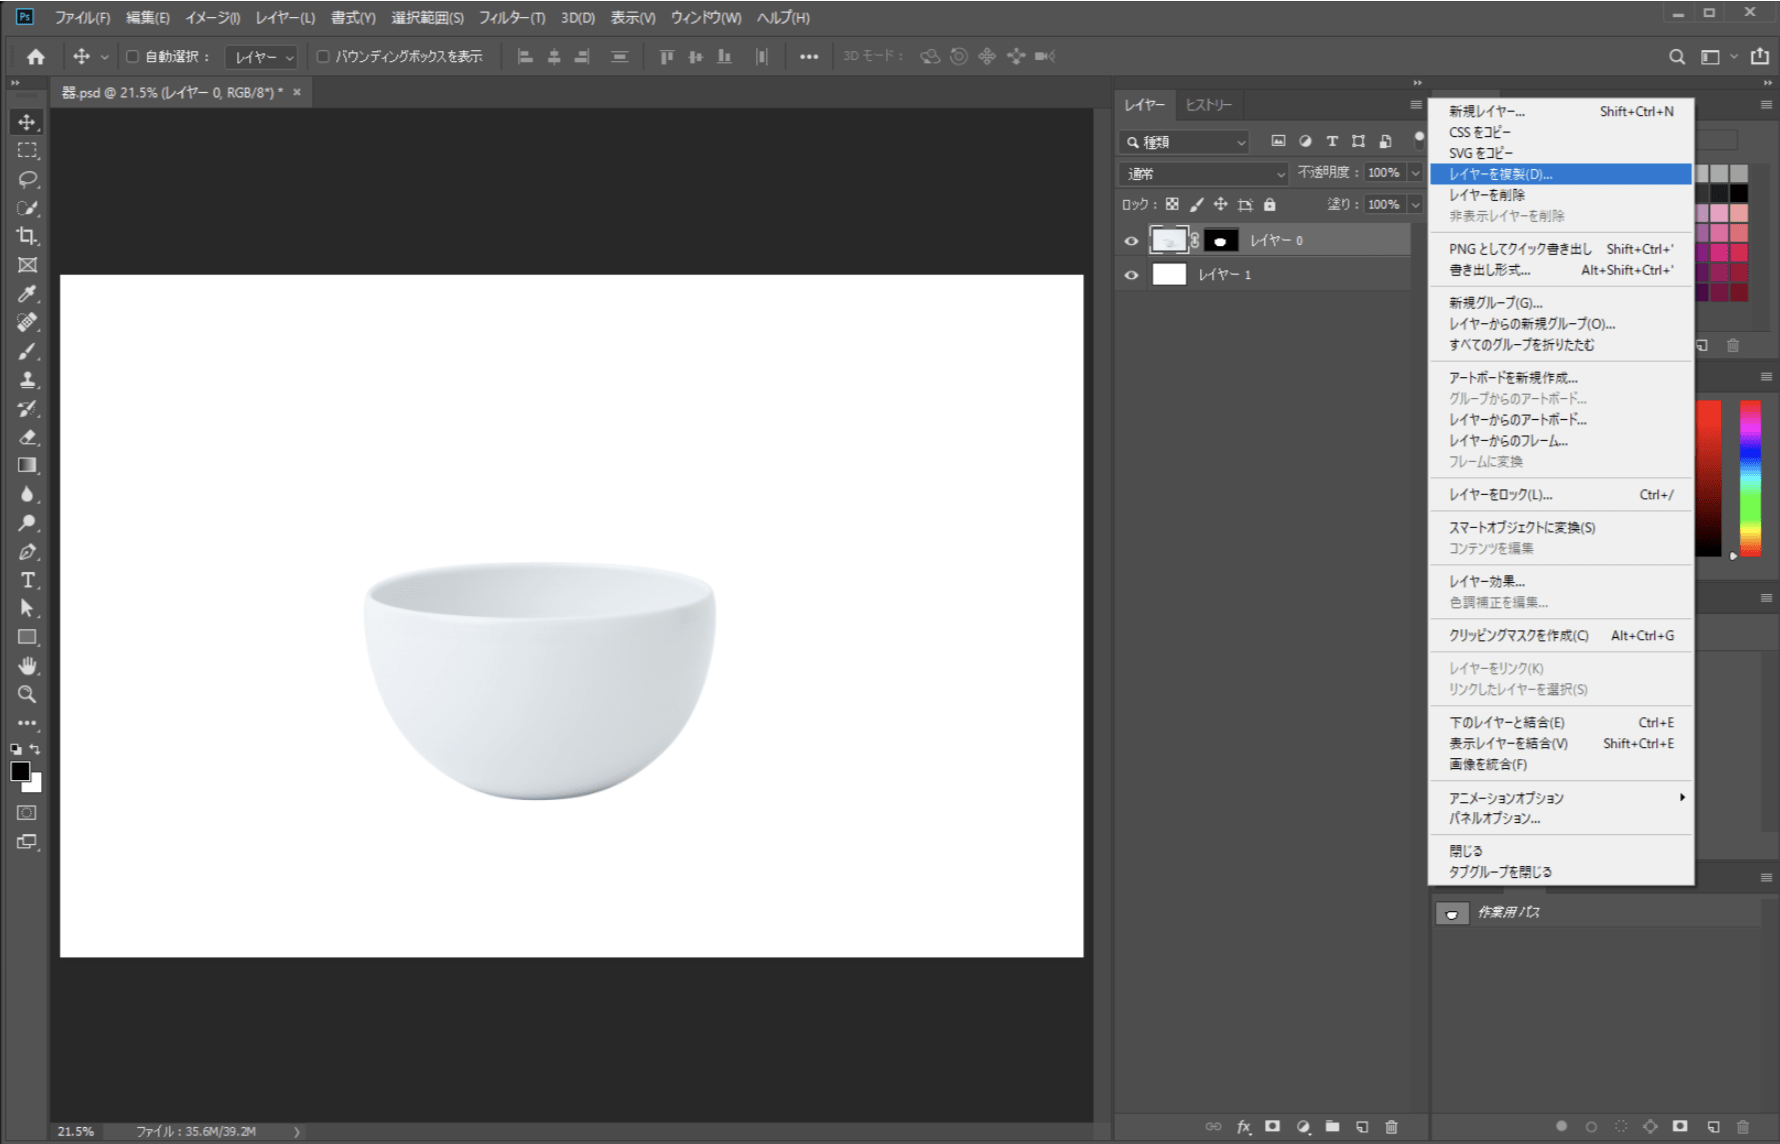Open the フィルター(T) menu
The width and height of the screenshot is (1780, 1144).
[511, 18]
